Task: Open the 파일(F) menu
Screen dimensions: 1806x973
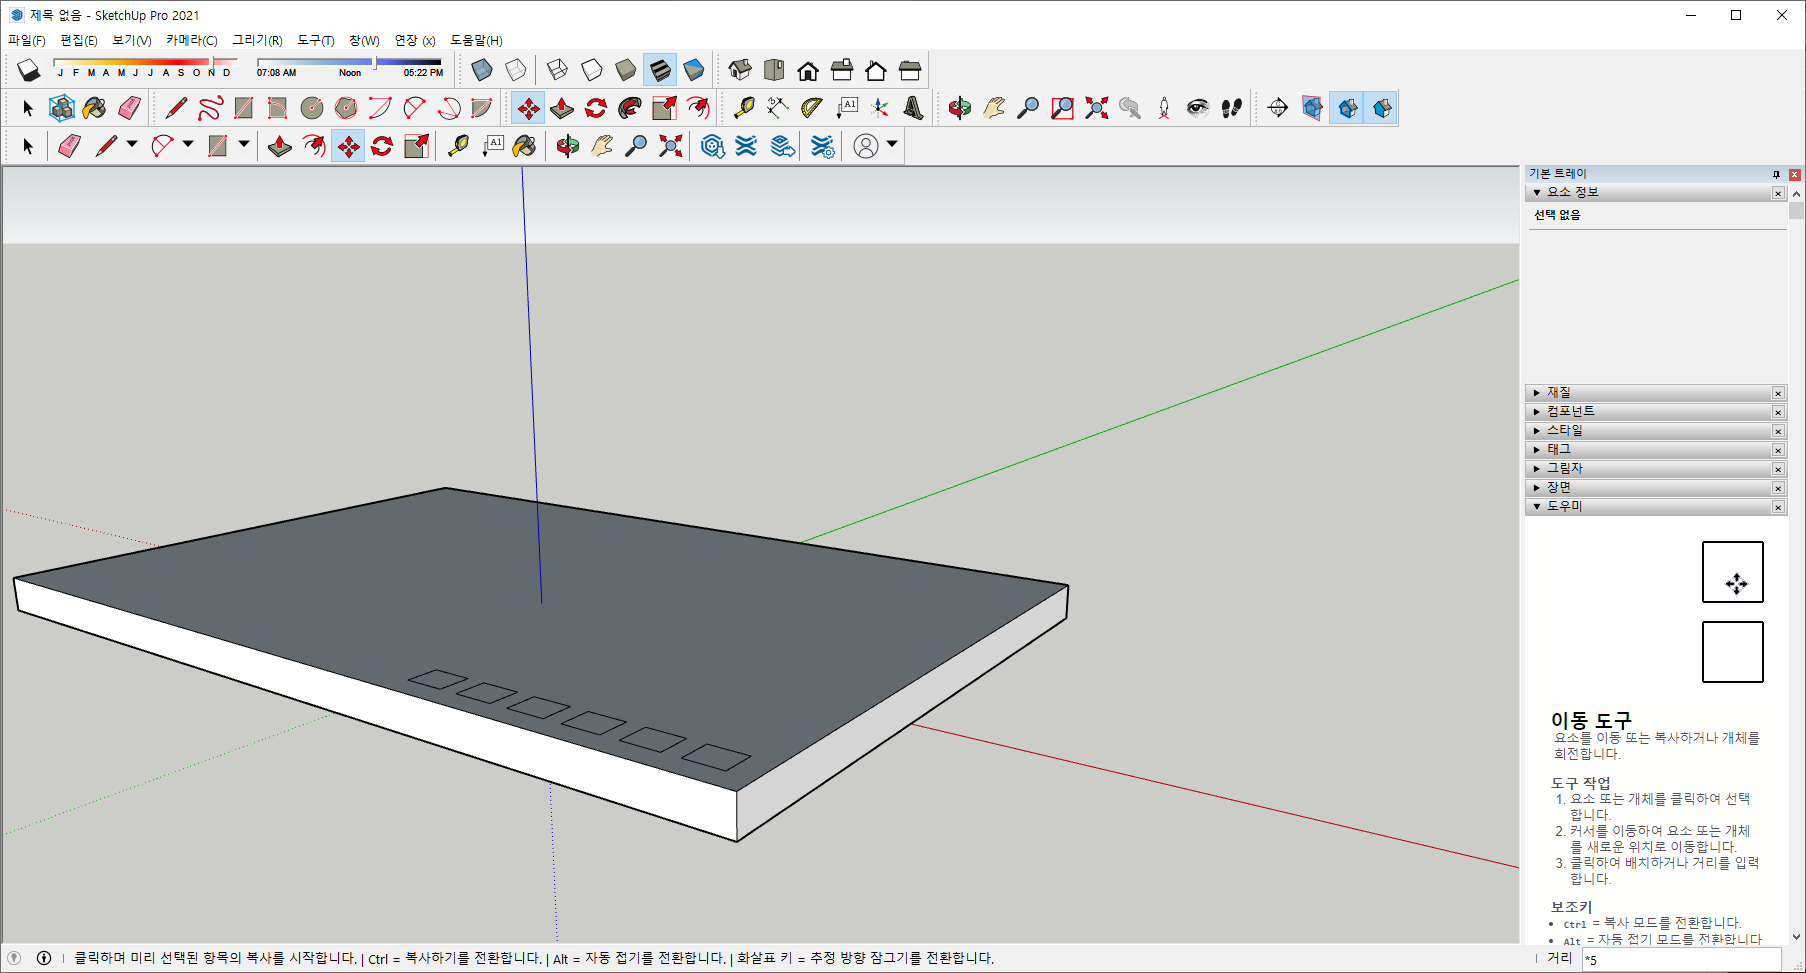Action: [x=27, y=41]
